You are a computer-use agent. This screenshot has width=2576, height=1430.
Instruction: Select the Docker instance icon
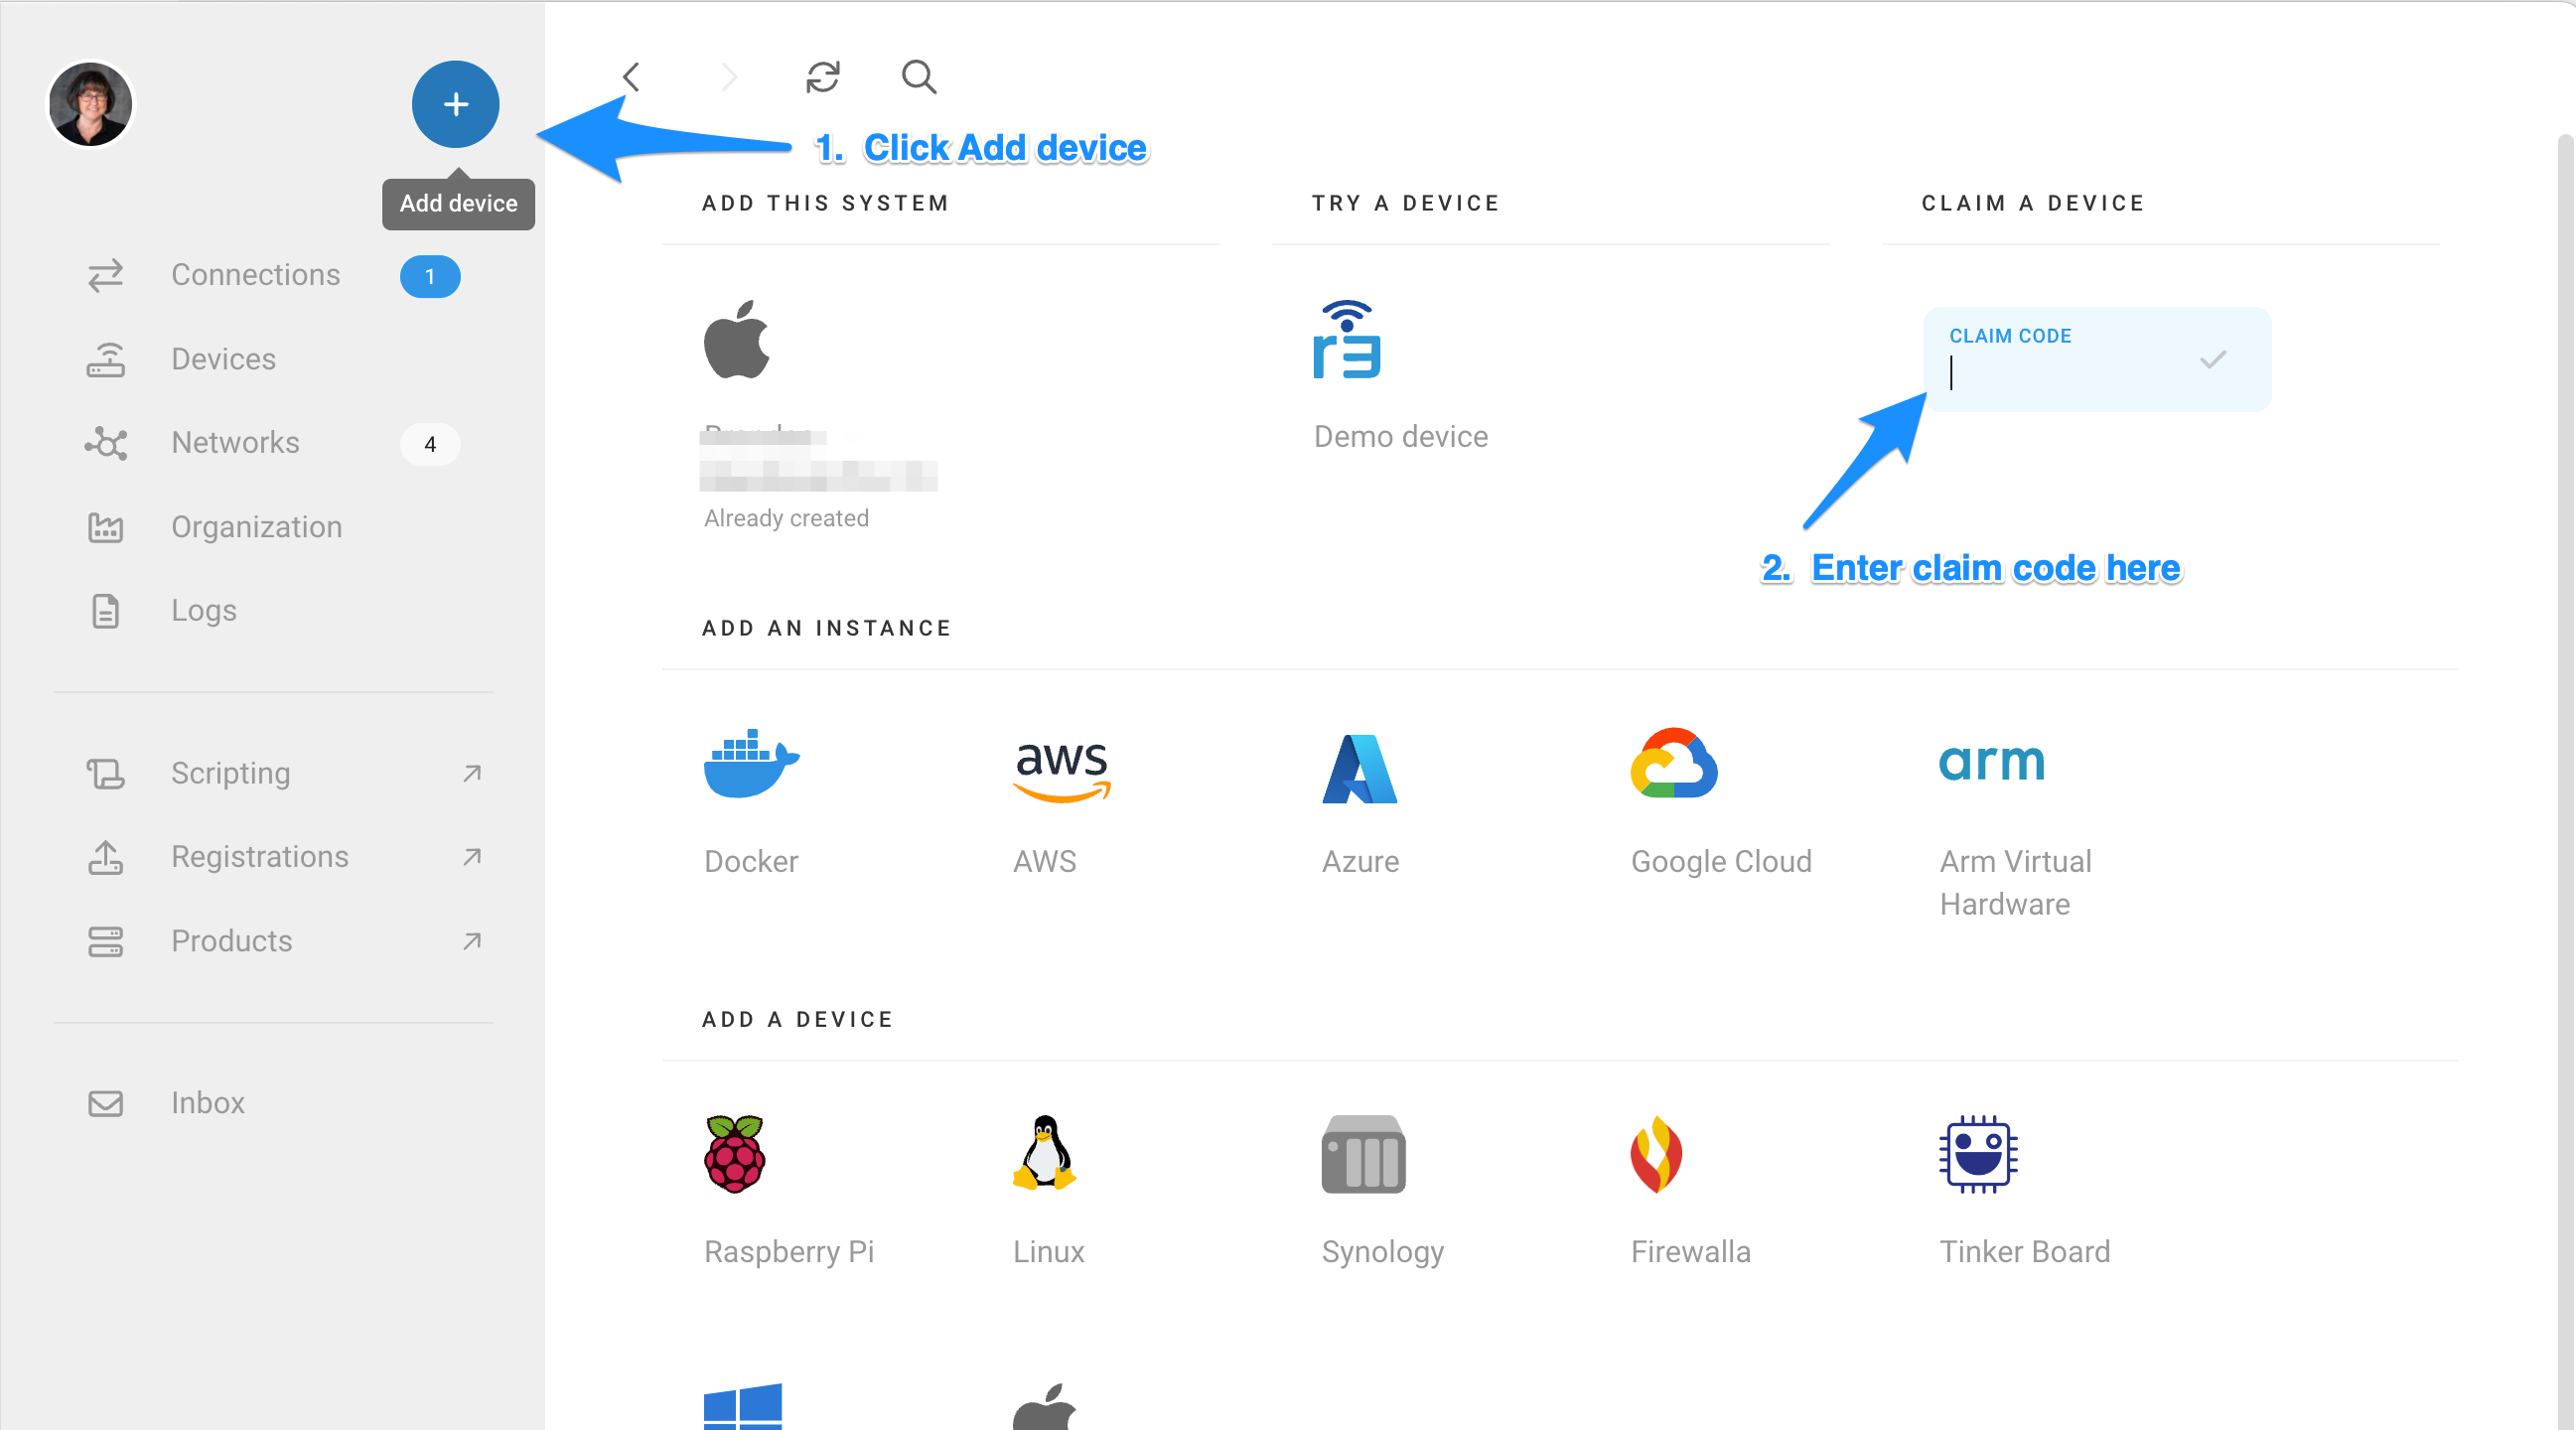[750, 765]
